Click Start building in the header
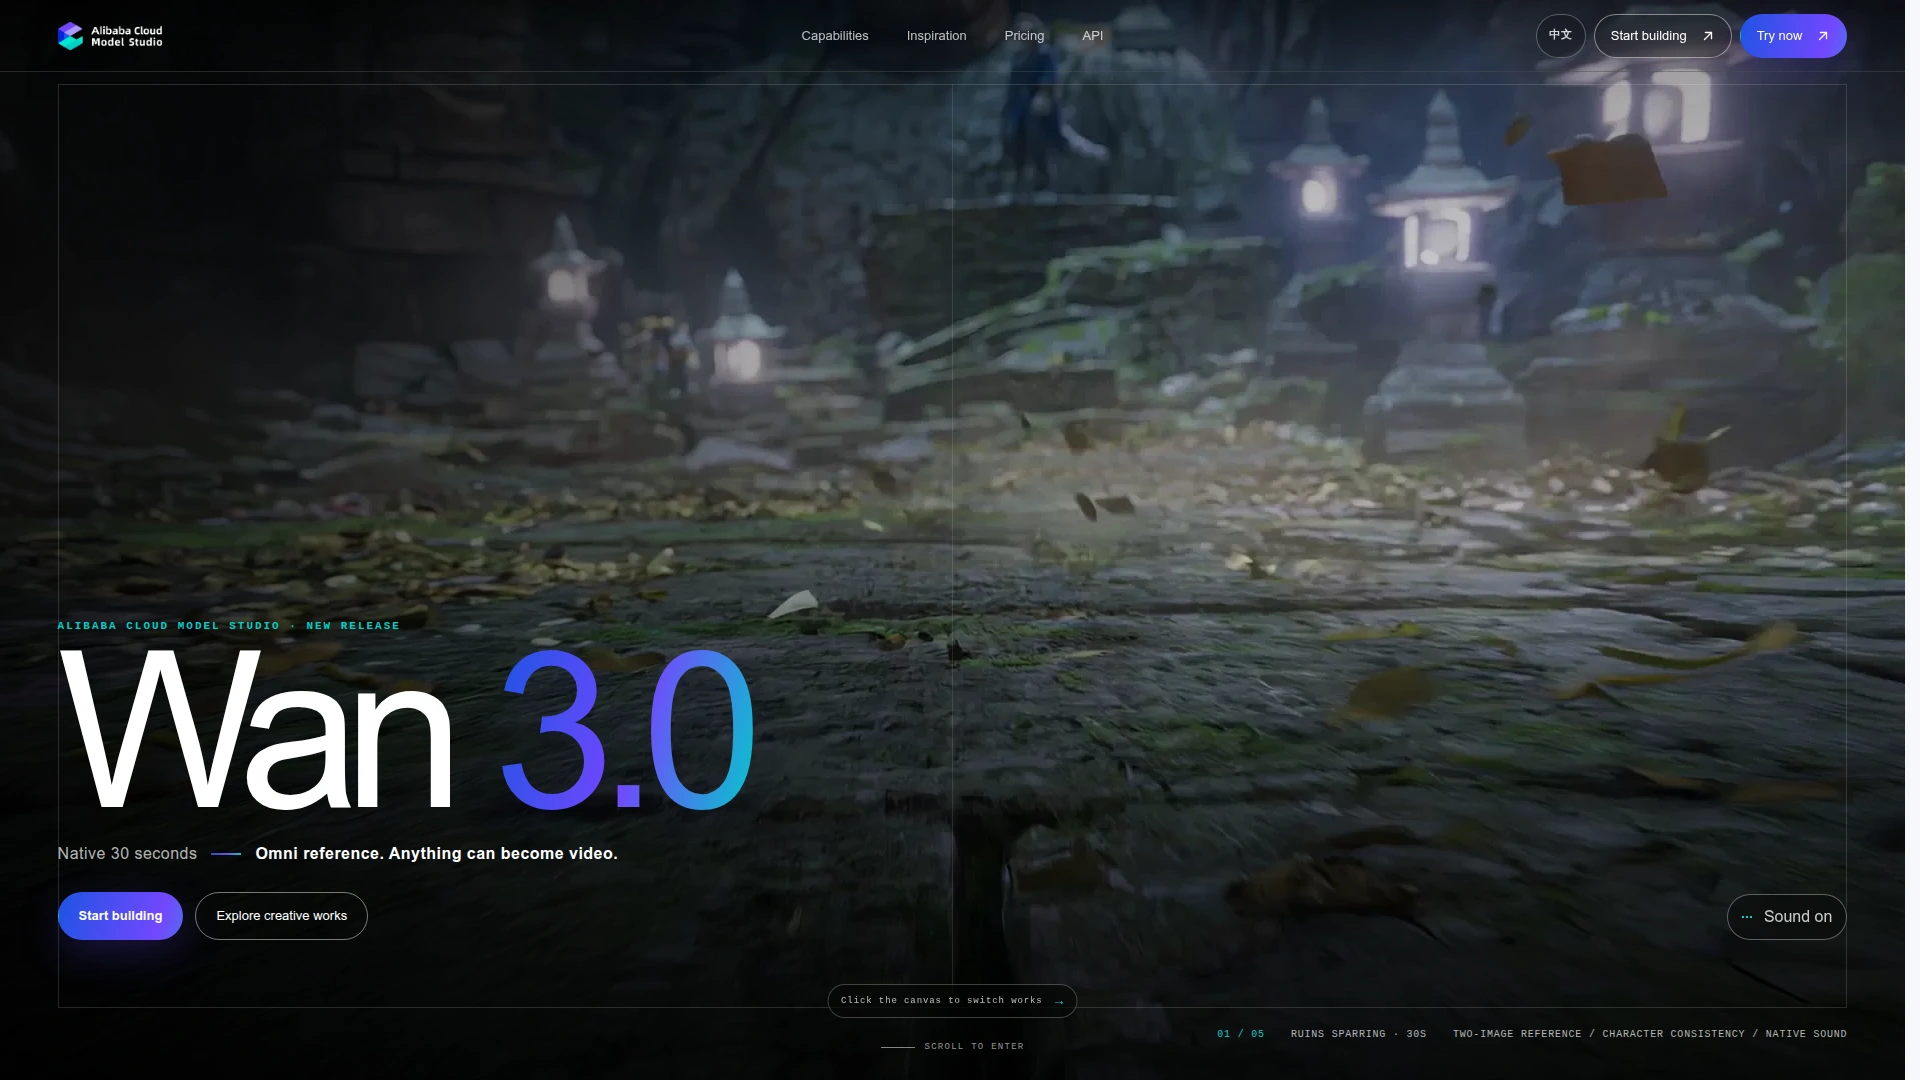 [x=1662, y=36]
